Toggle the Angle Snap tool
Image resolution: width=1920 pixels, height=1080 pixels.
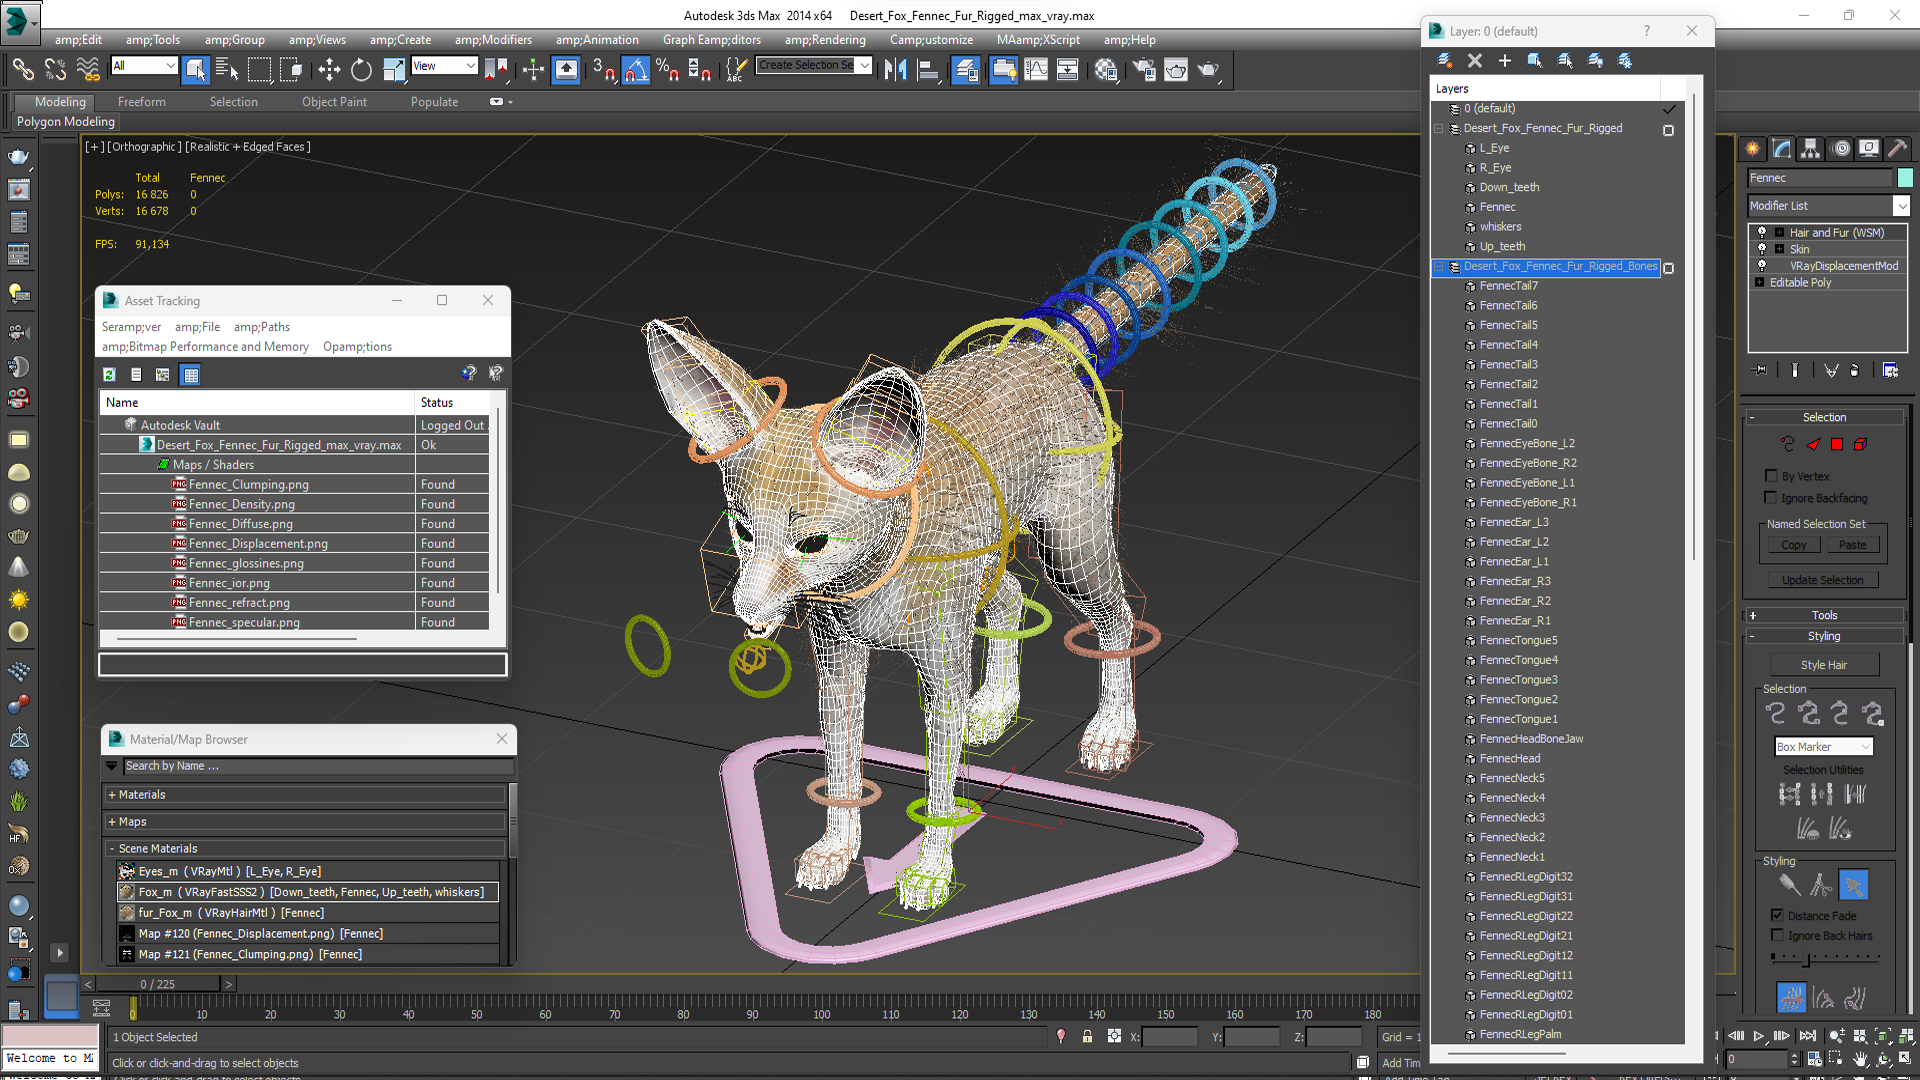point(636,69)
